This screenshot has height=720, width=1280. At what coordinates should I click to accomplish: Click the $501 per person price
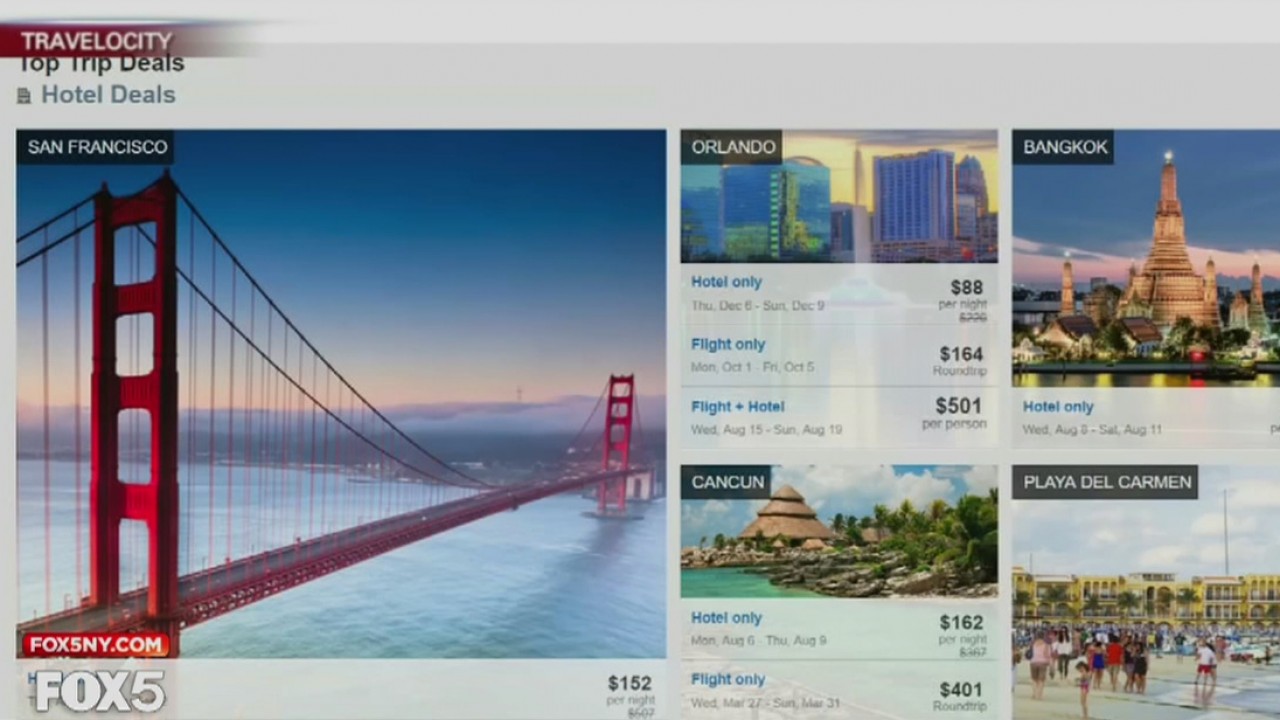pos(958,406)
